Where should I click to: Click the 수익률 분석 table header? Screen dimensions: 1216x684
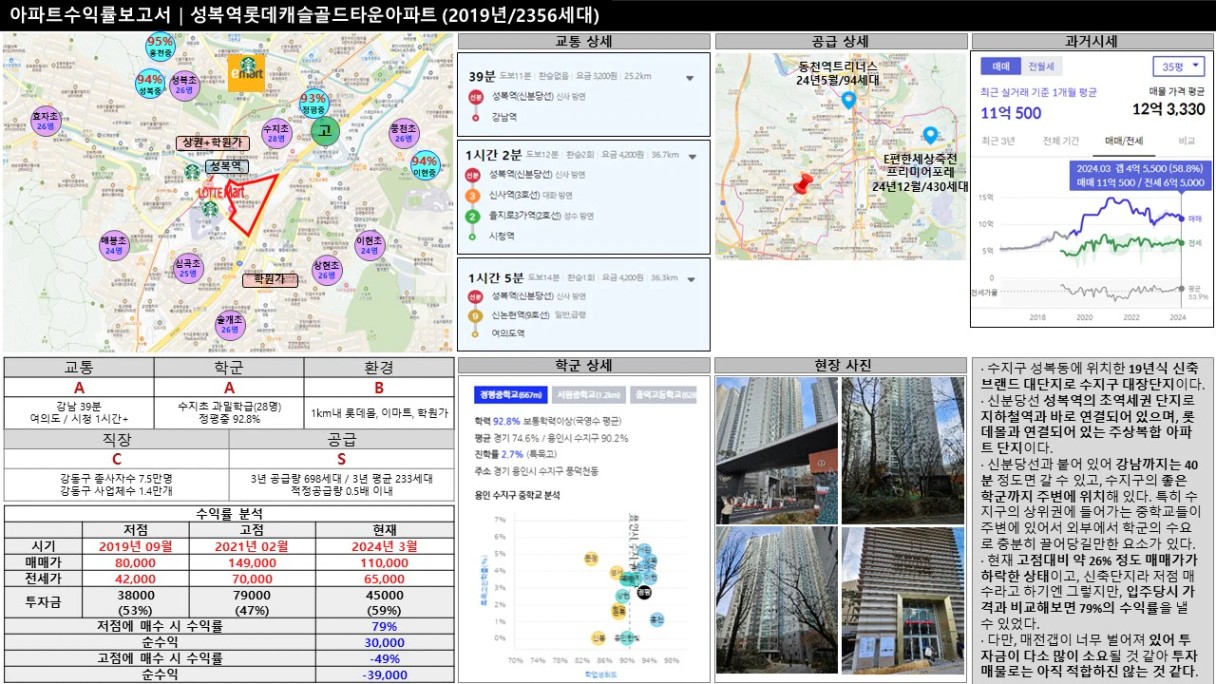click(x=229, y=513)
